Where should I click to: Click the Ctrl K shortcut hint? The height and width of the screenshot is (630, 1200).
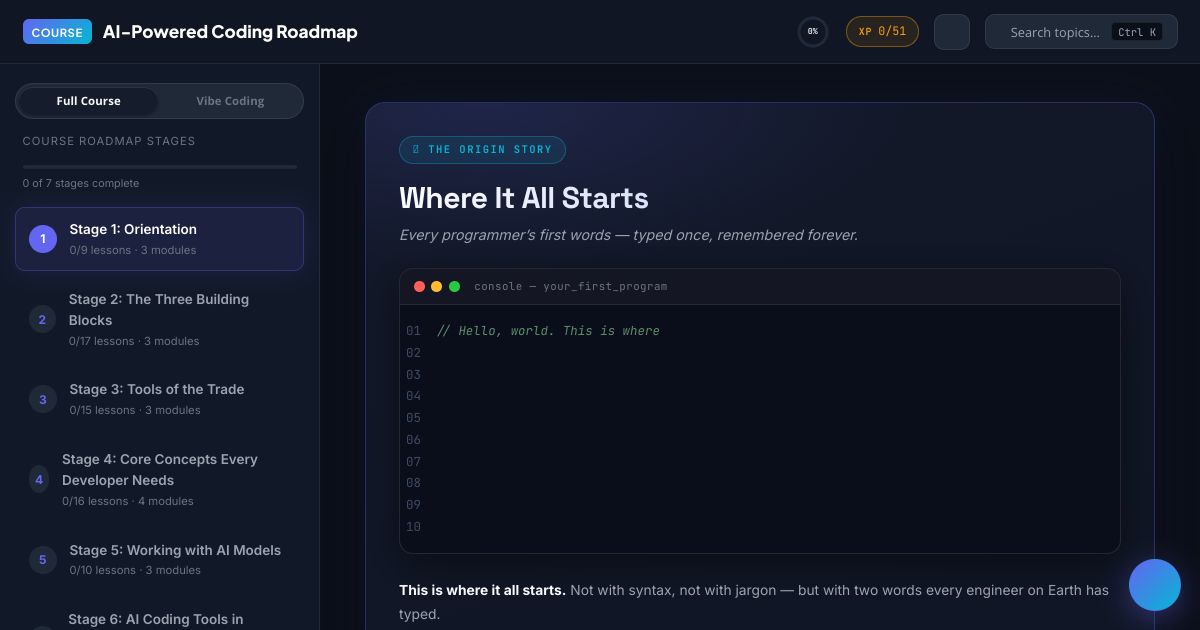click(x=1137, y=32)
